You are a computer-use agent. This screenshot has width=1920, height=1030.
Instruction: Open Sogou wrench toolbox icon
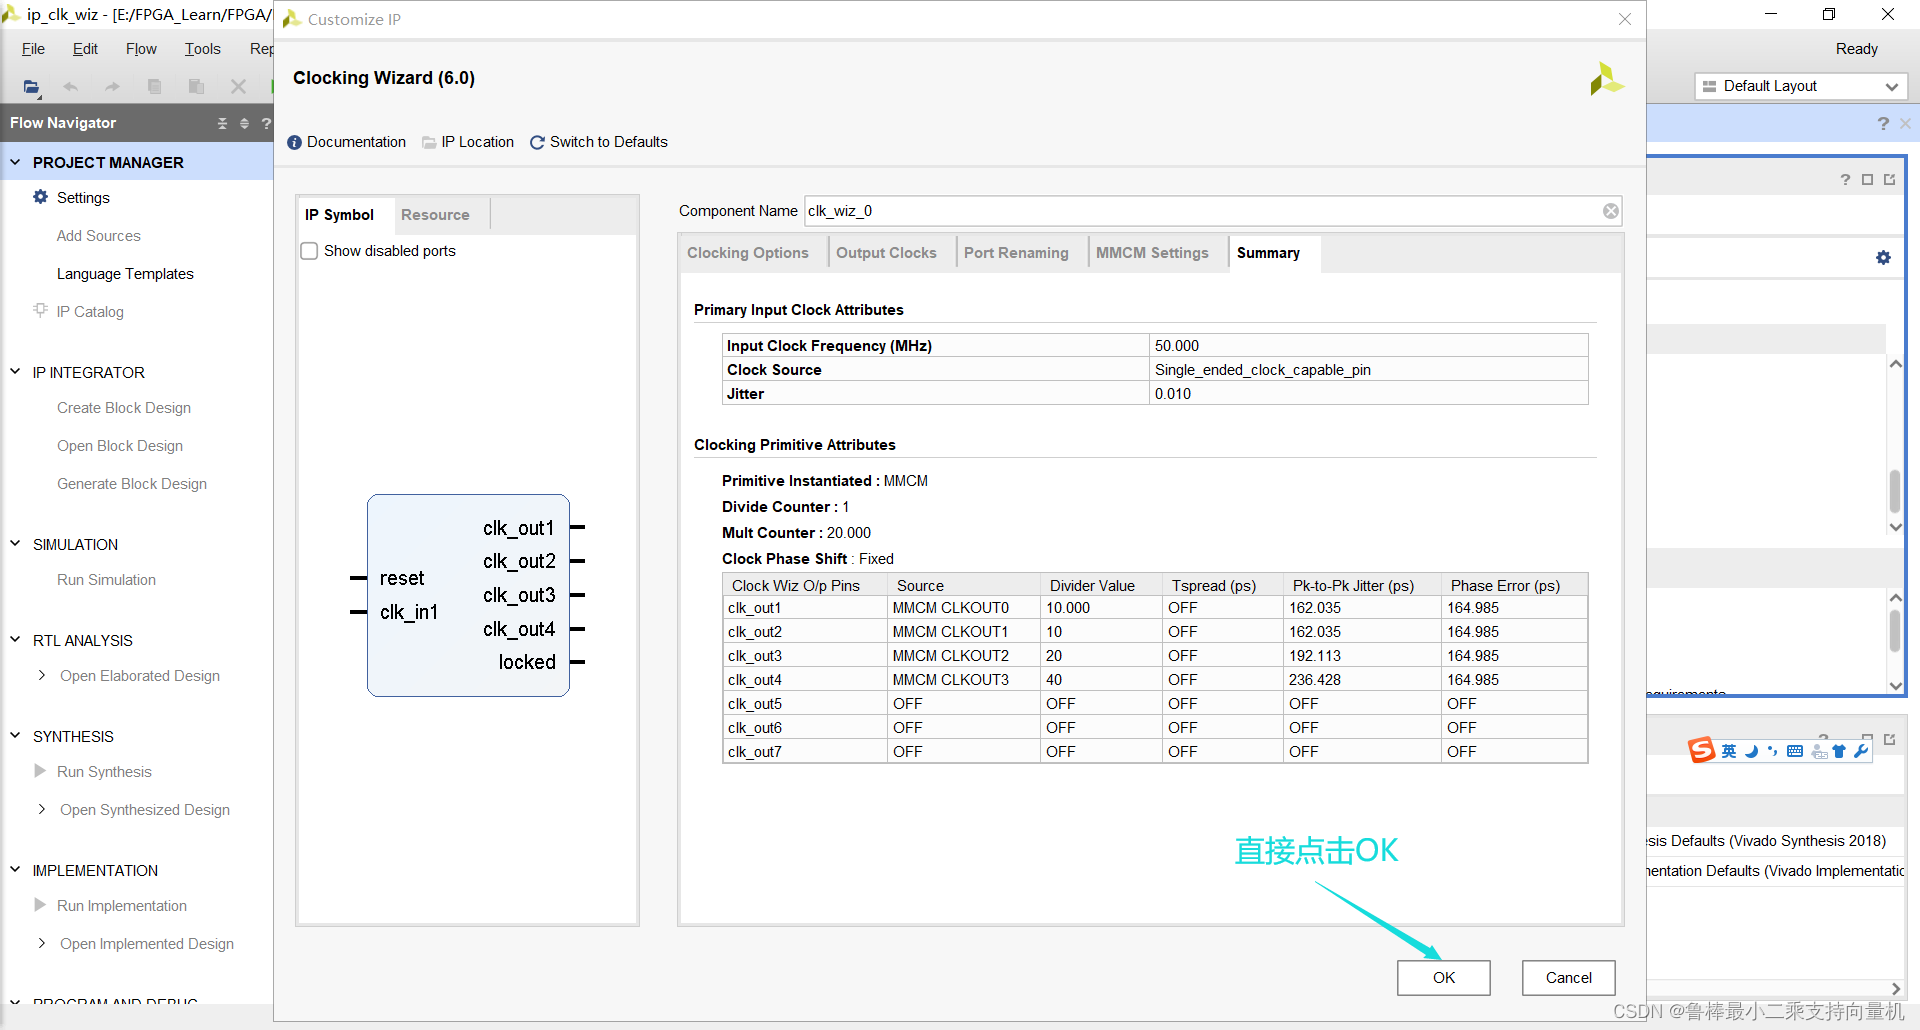click(x=1861, y=751)
